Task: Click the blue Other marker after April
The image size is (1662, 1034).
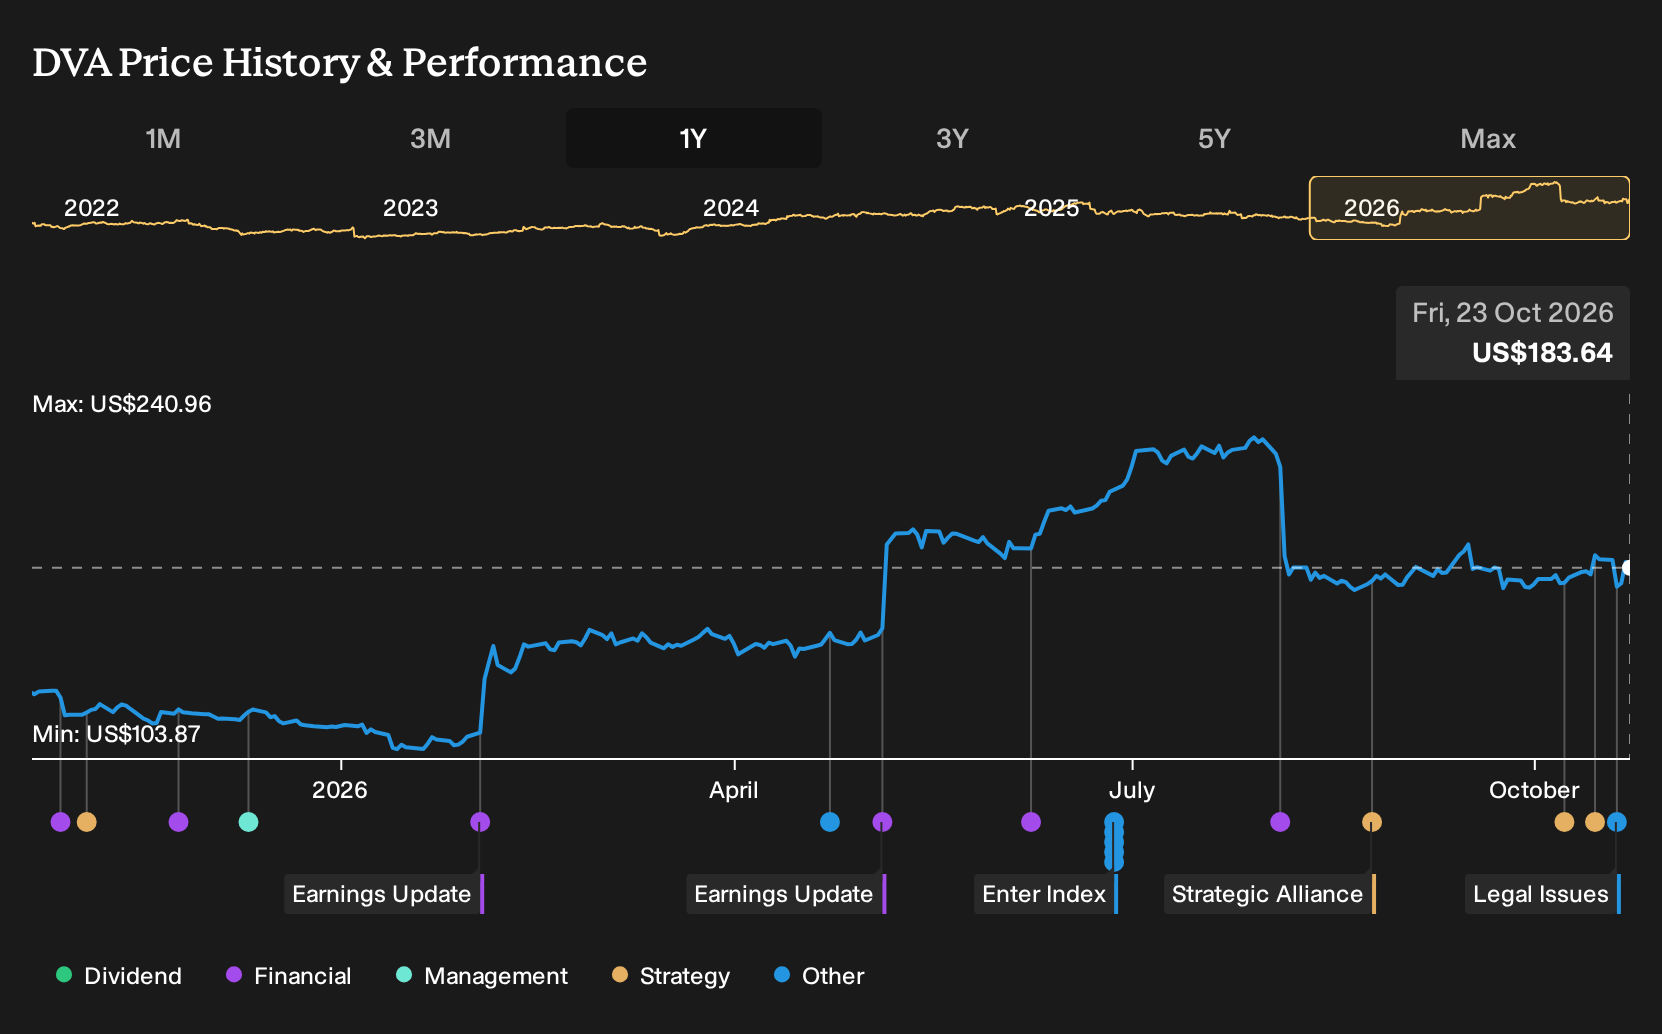Action: [x=830, y=822]
